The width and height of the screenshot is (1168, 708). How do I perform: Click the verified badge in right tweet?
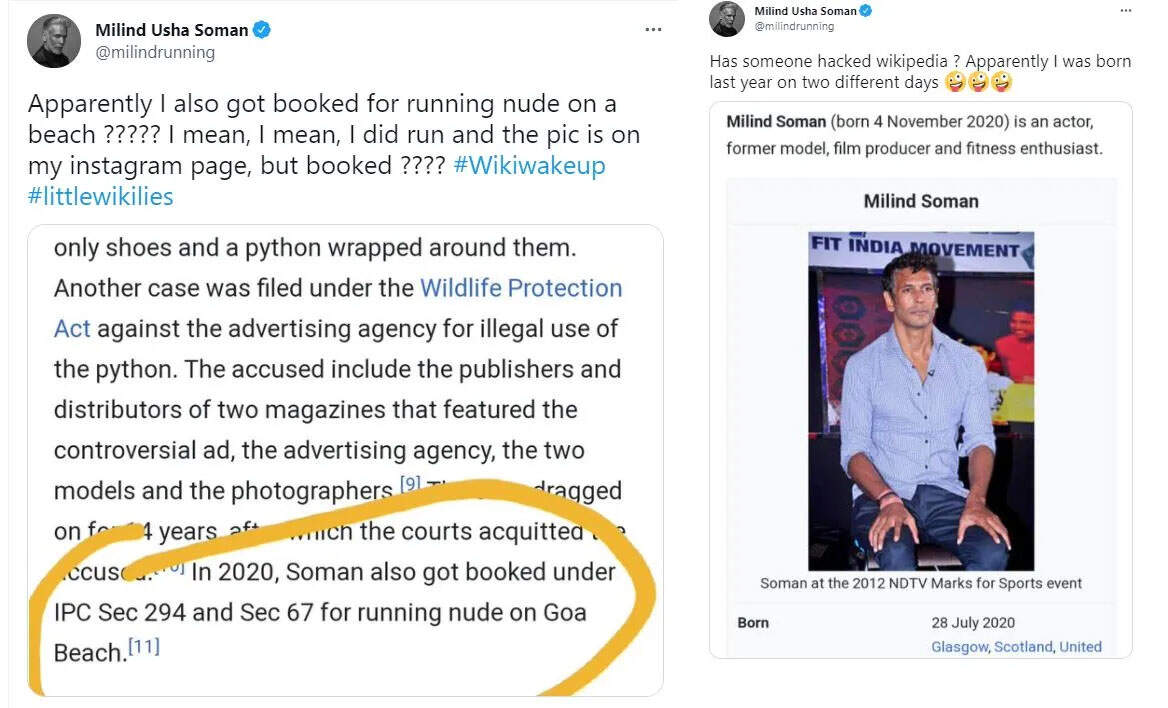click(866, 10)
